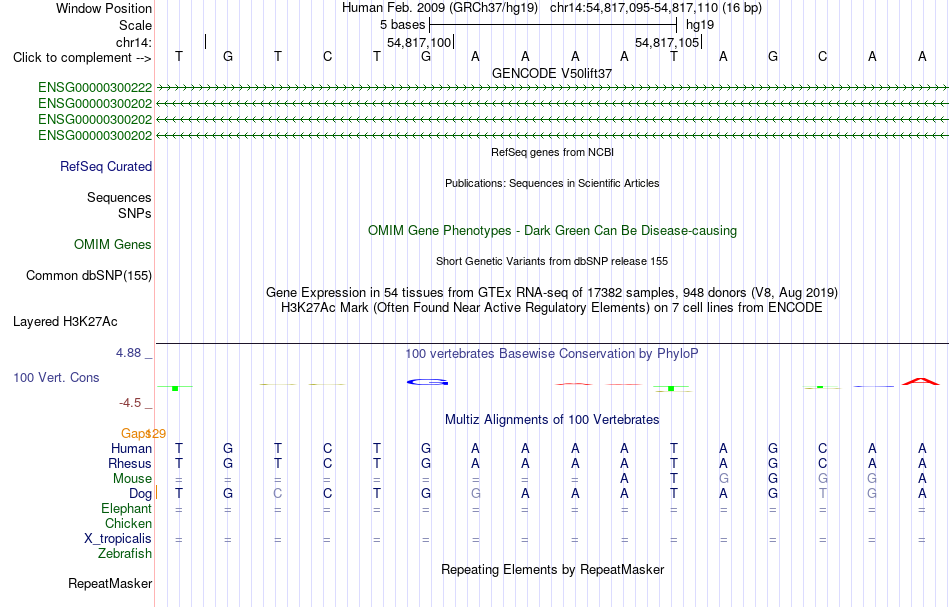950x607 pixels.
Task: Click the OMIM Gene Phenotypes track title
Action: click(552, 230)
